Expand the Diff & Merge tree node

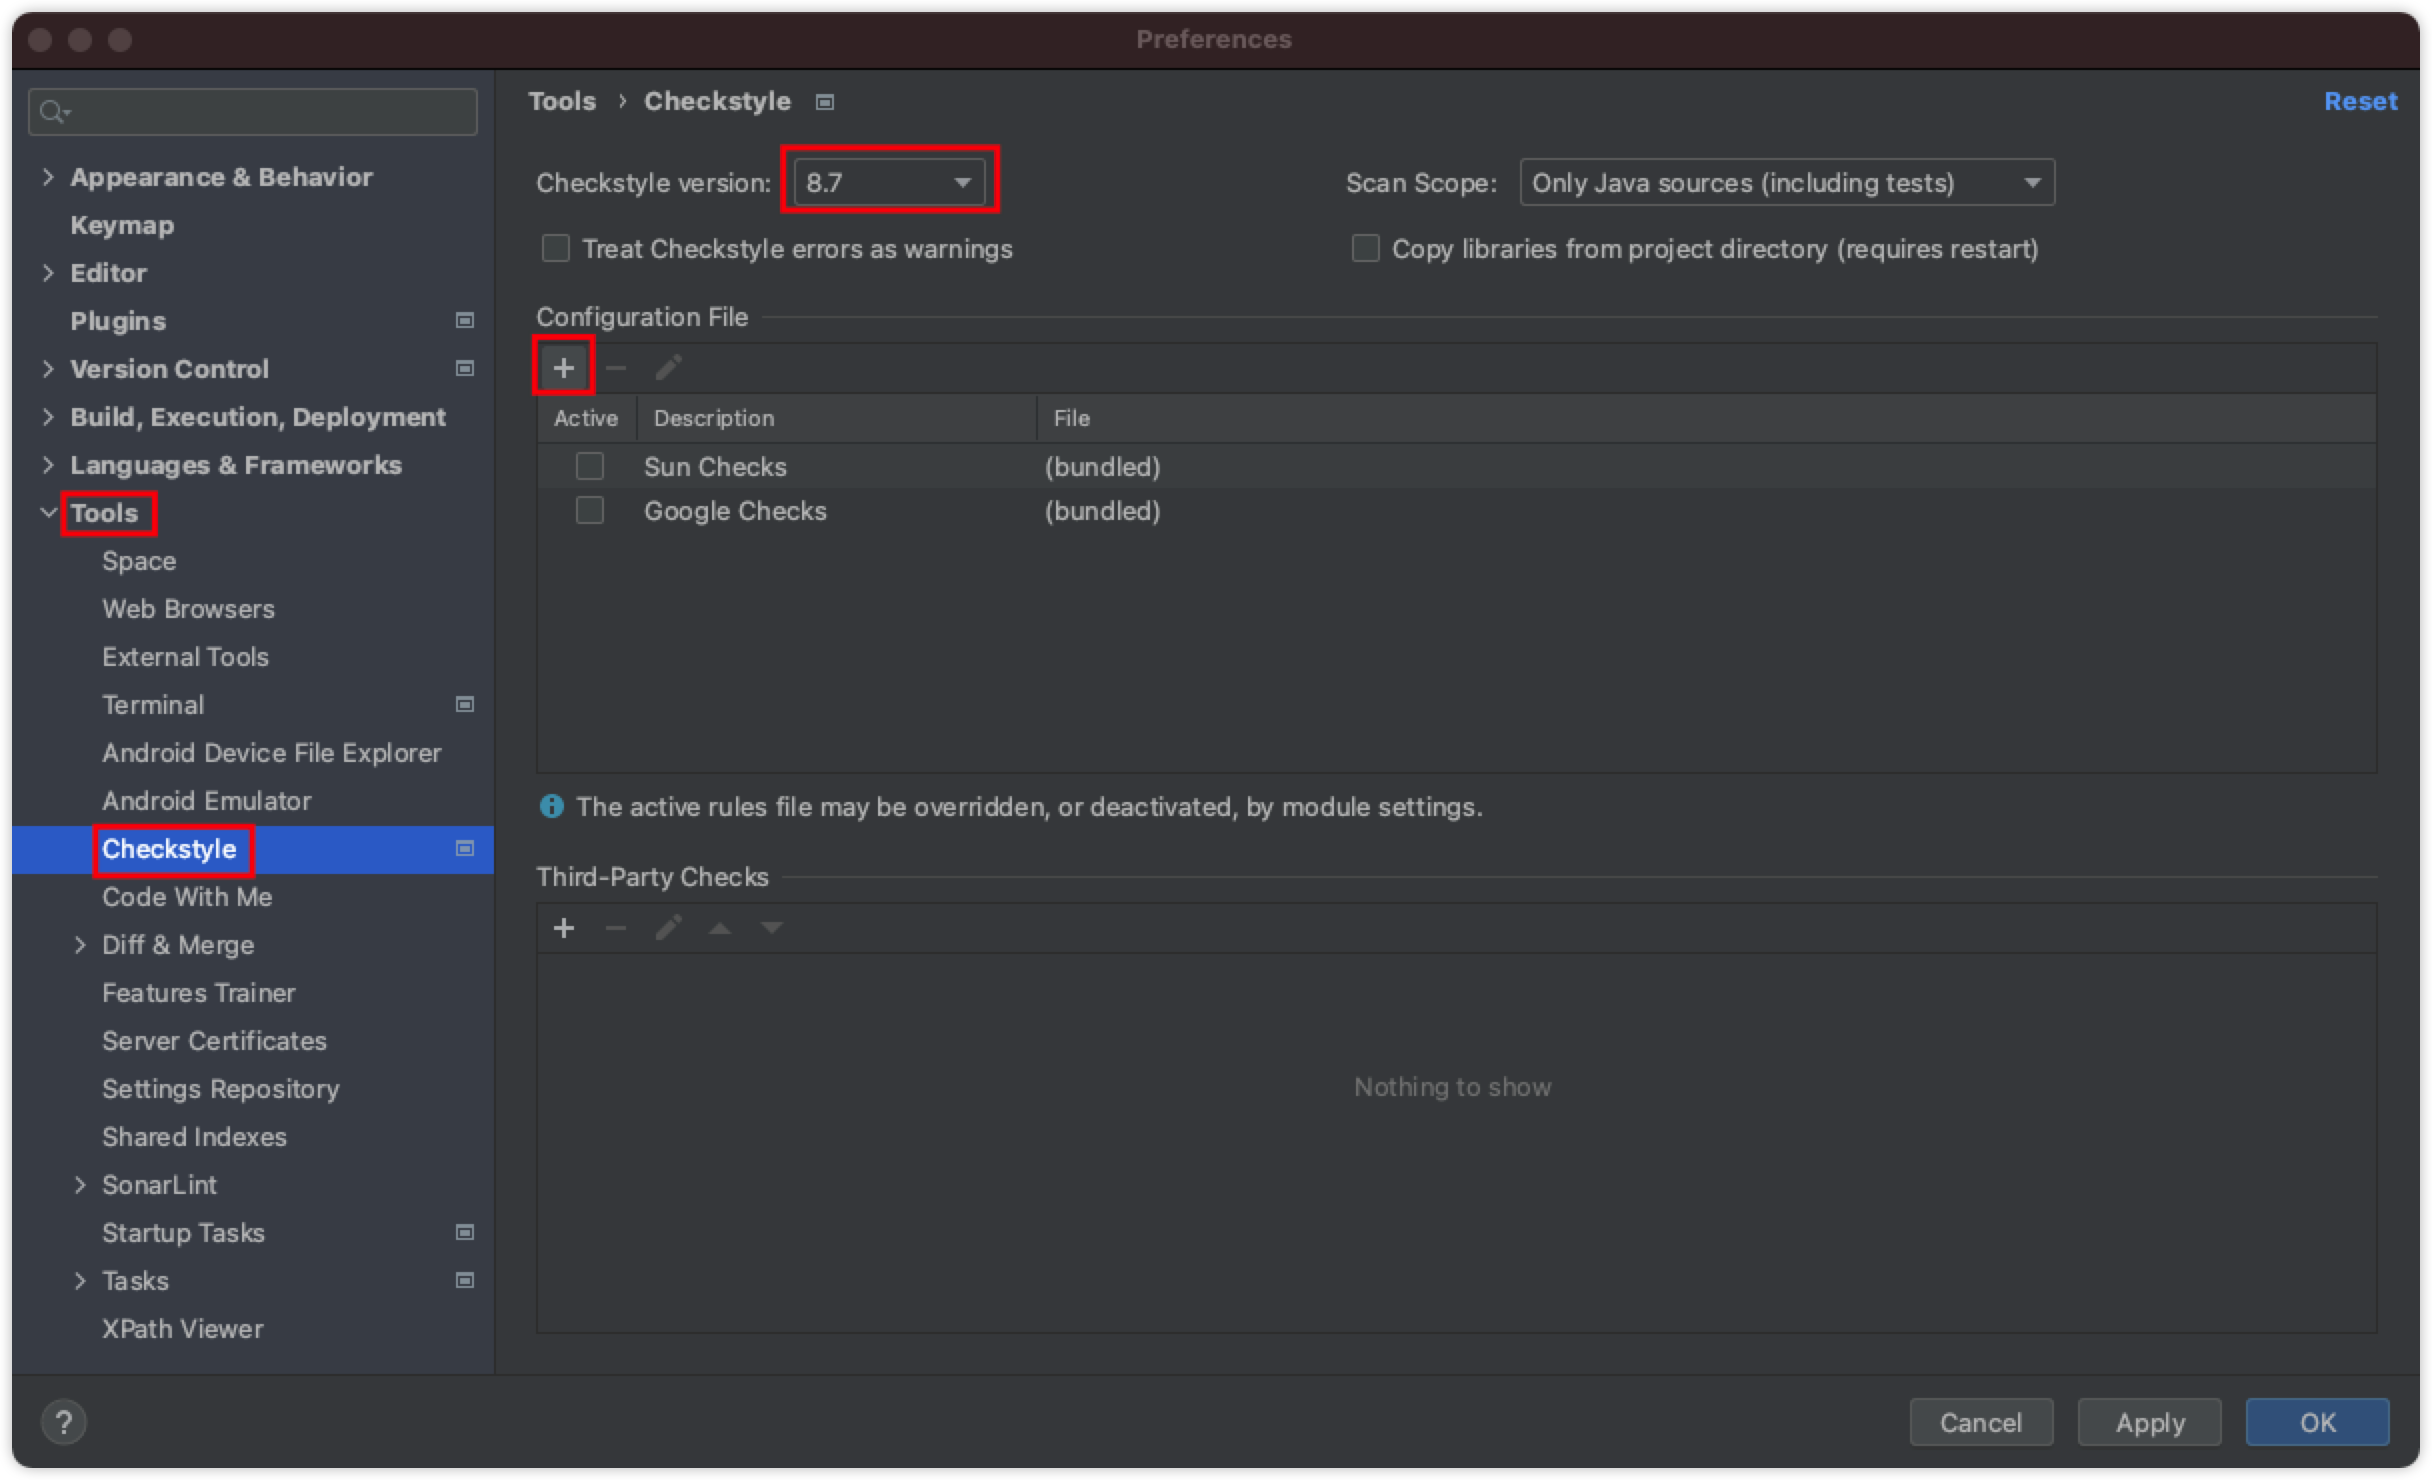80,944
